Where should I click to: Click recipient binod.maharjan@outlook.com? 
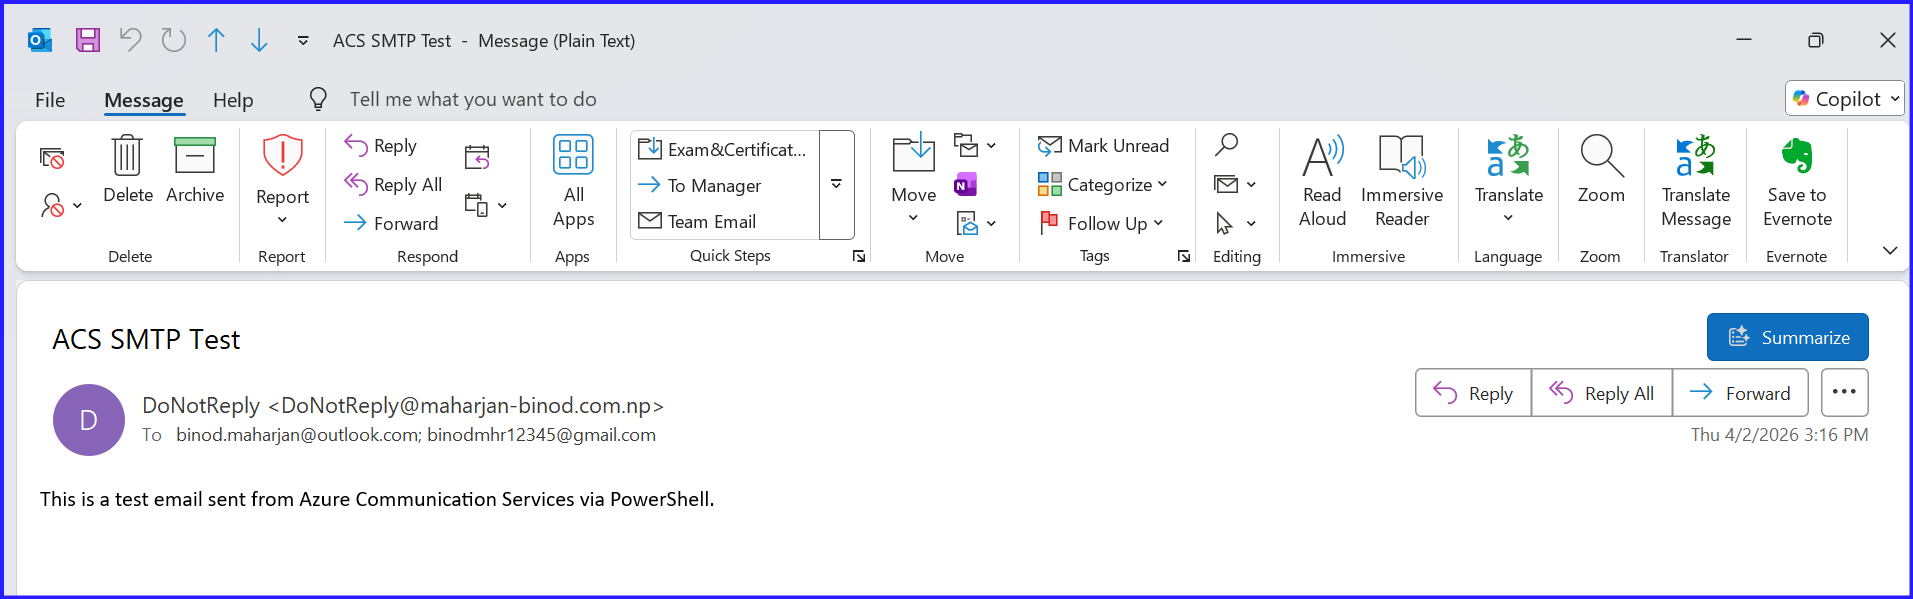[297, 435]
